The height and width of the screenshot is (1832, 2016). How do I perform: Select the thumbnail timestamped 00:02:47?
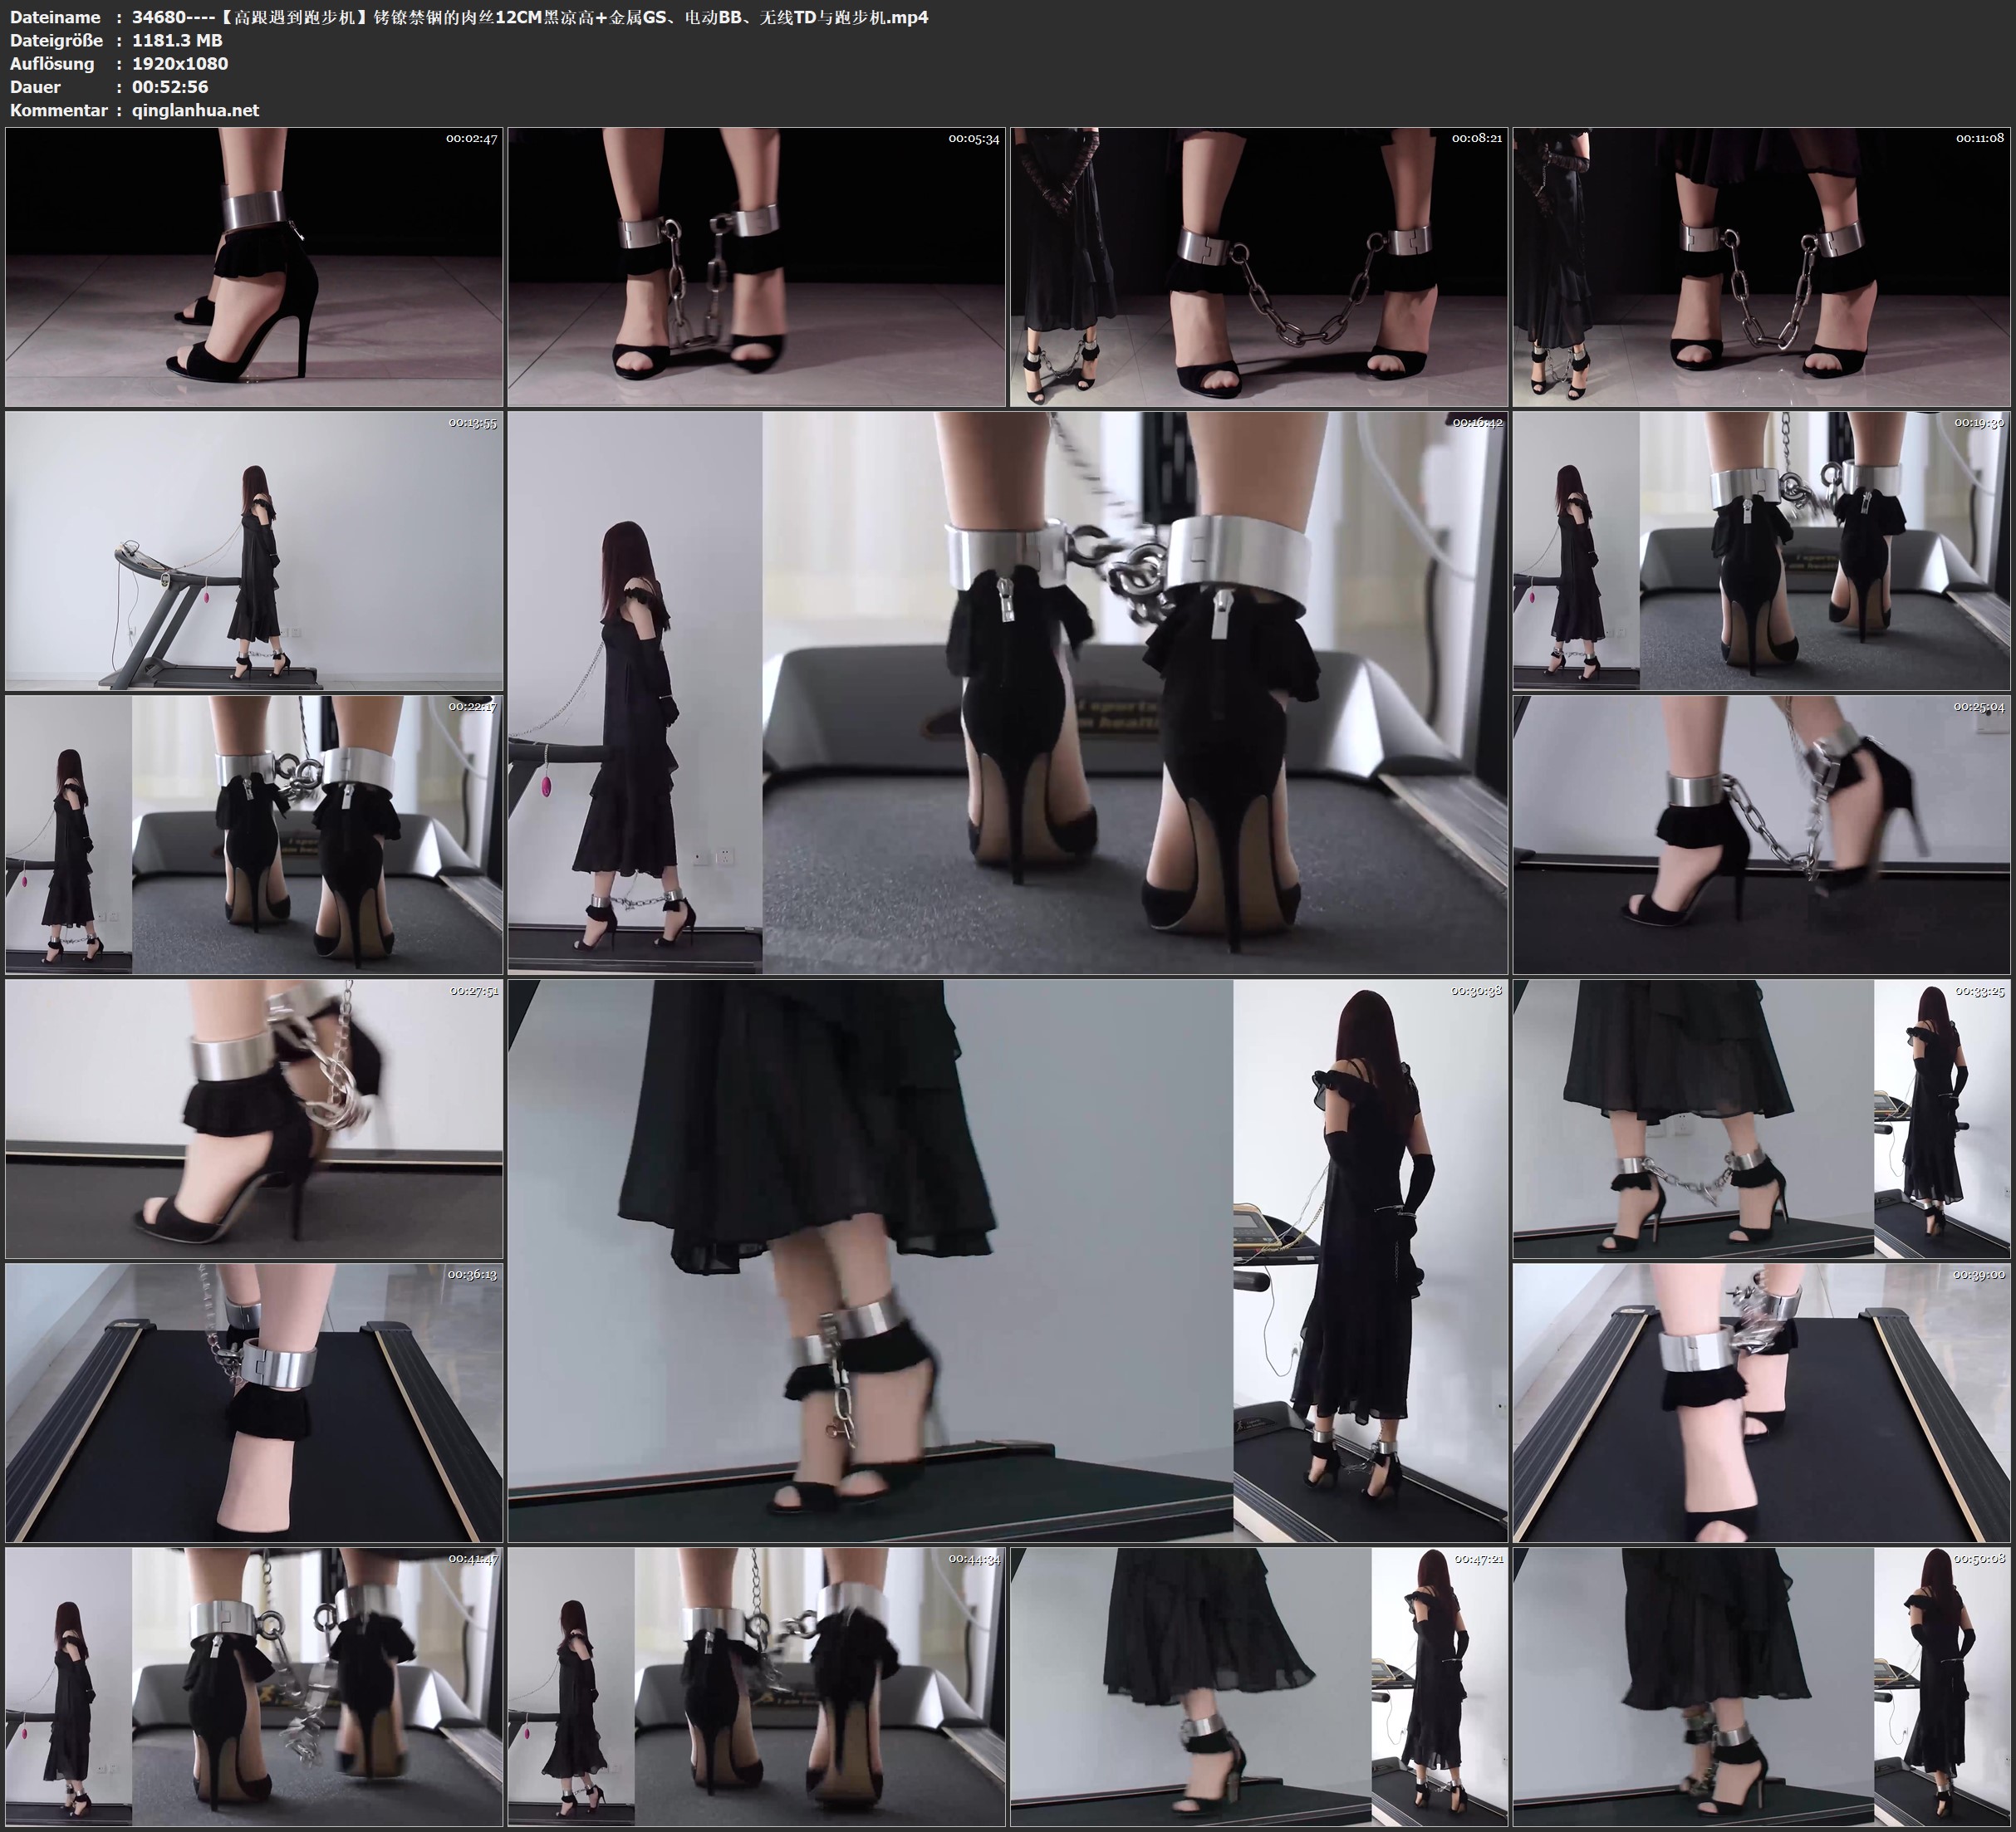[254, 267]
